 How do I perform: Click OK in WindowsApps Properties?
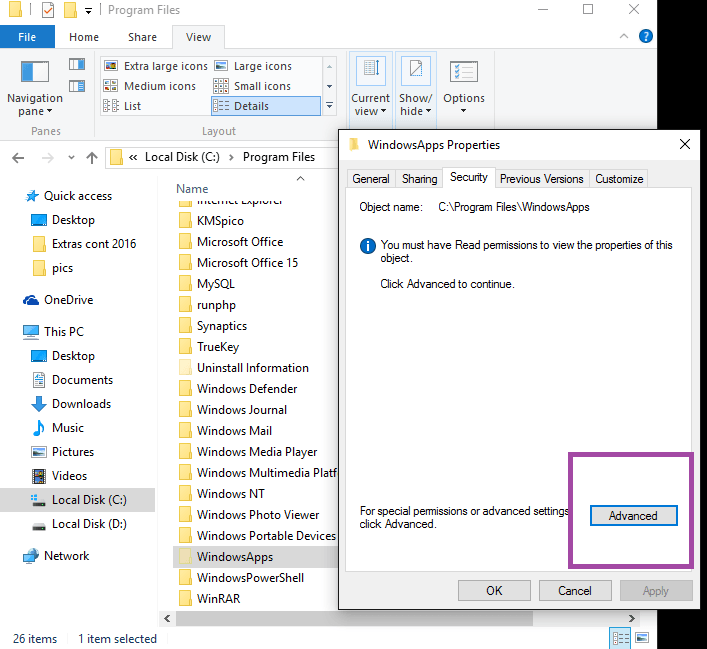click(x=494, y=591)
